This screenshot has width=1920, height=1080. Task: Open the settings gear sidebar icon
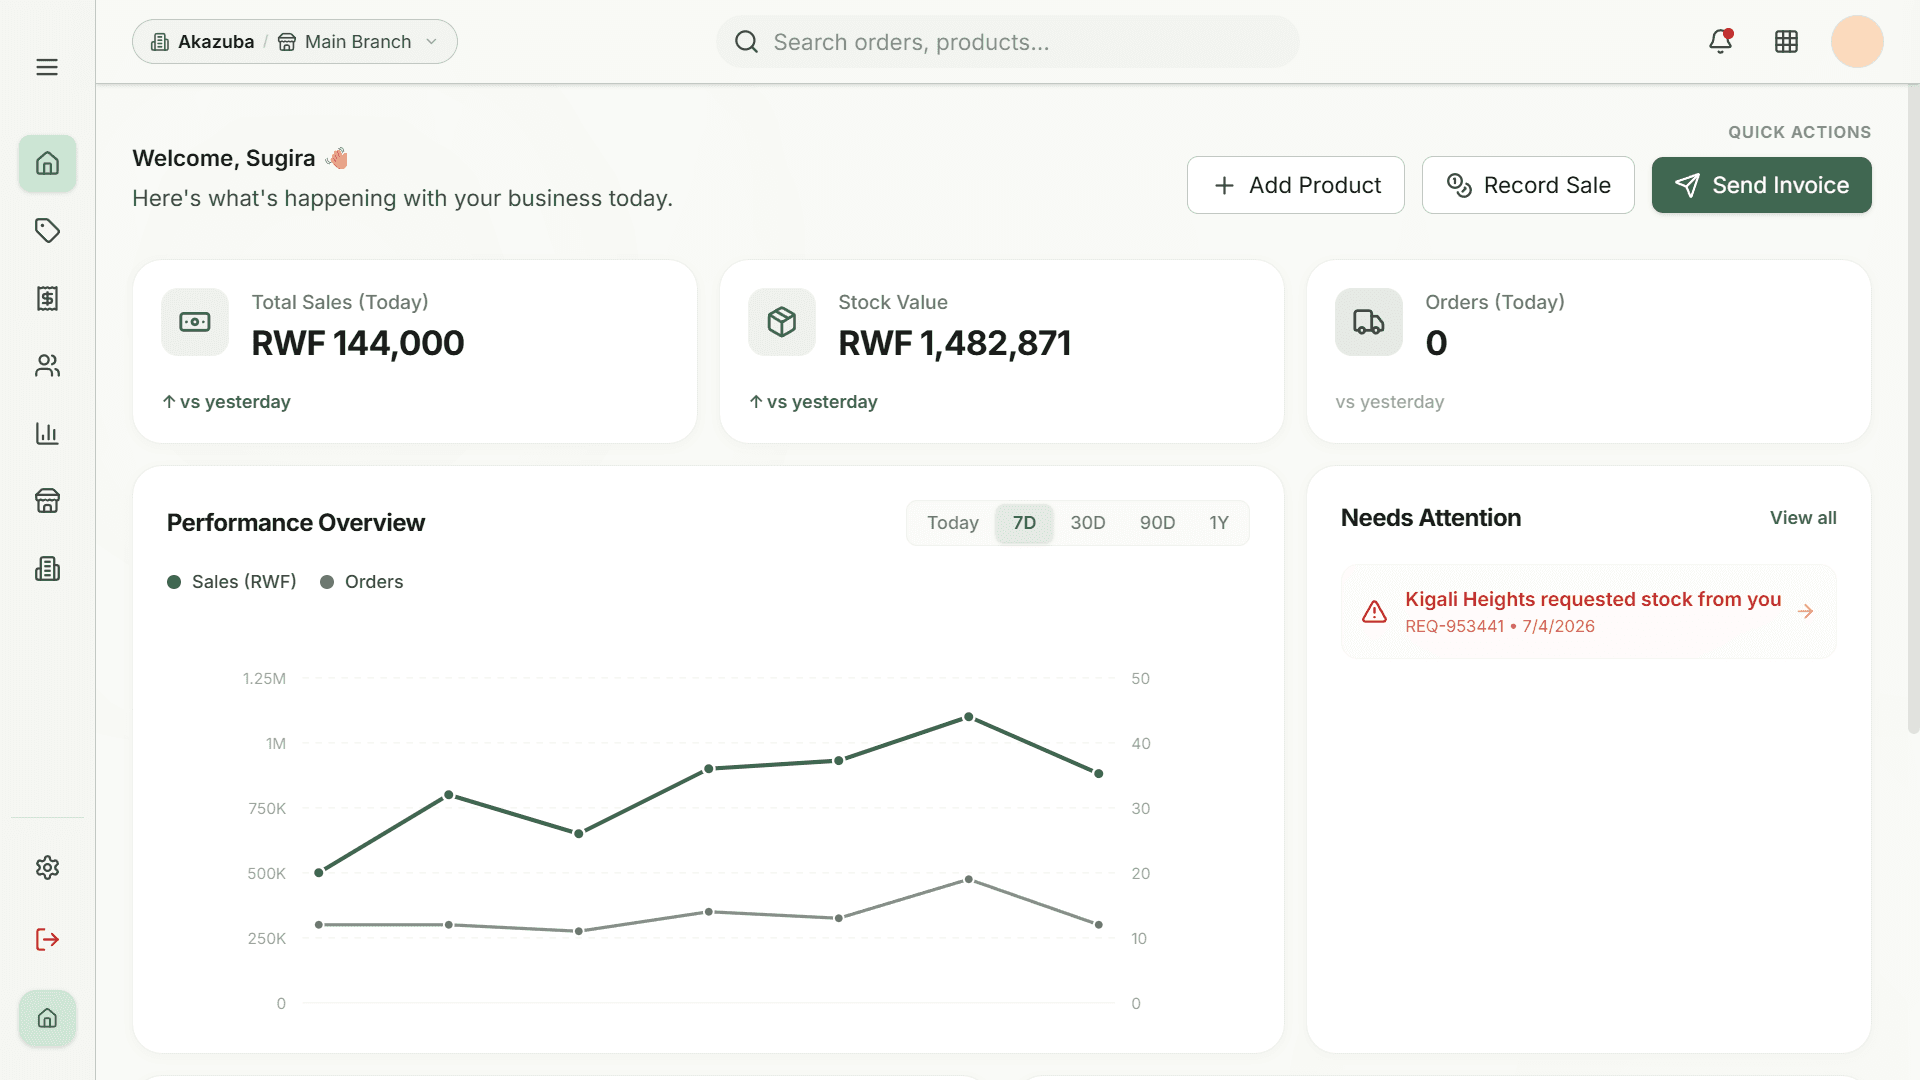(x=47, y=867)
